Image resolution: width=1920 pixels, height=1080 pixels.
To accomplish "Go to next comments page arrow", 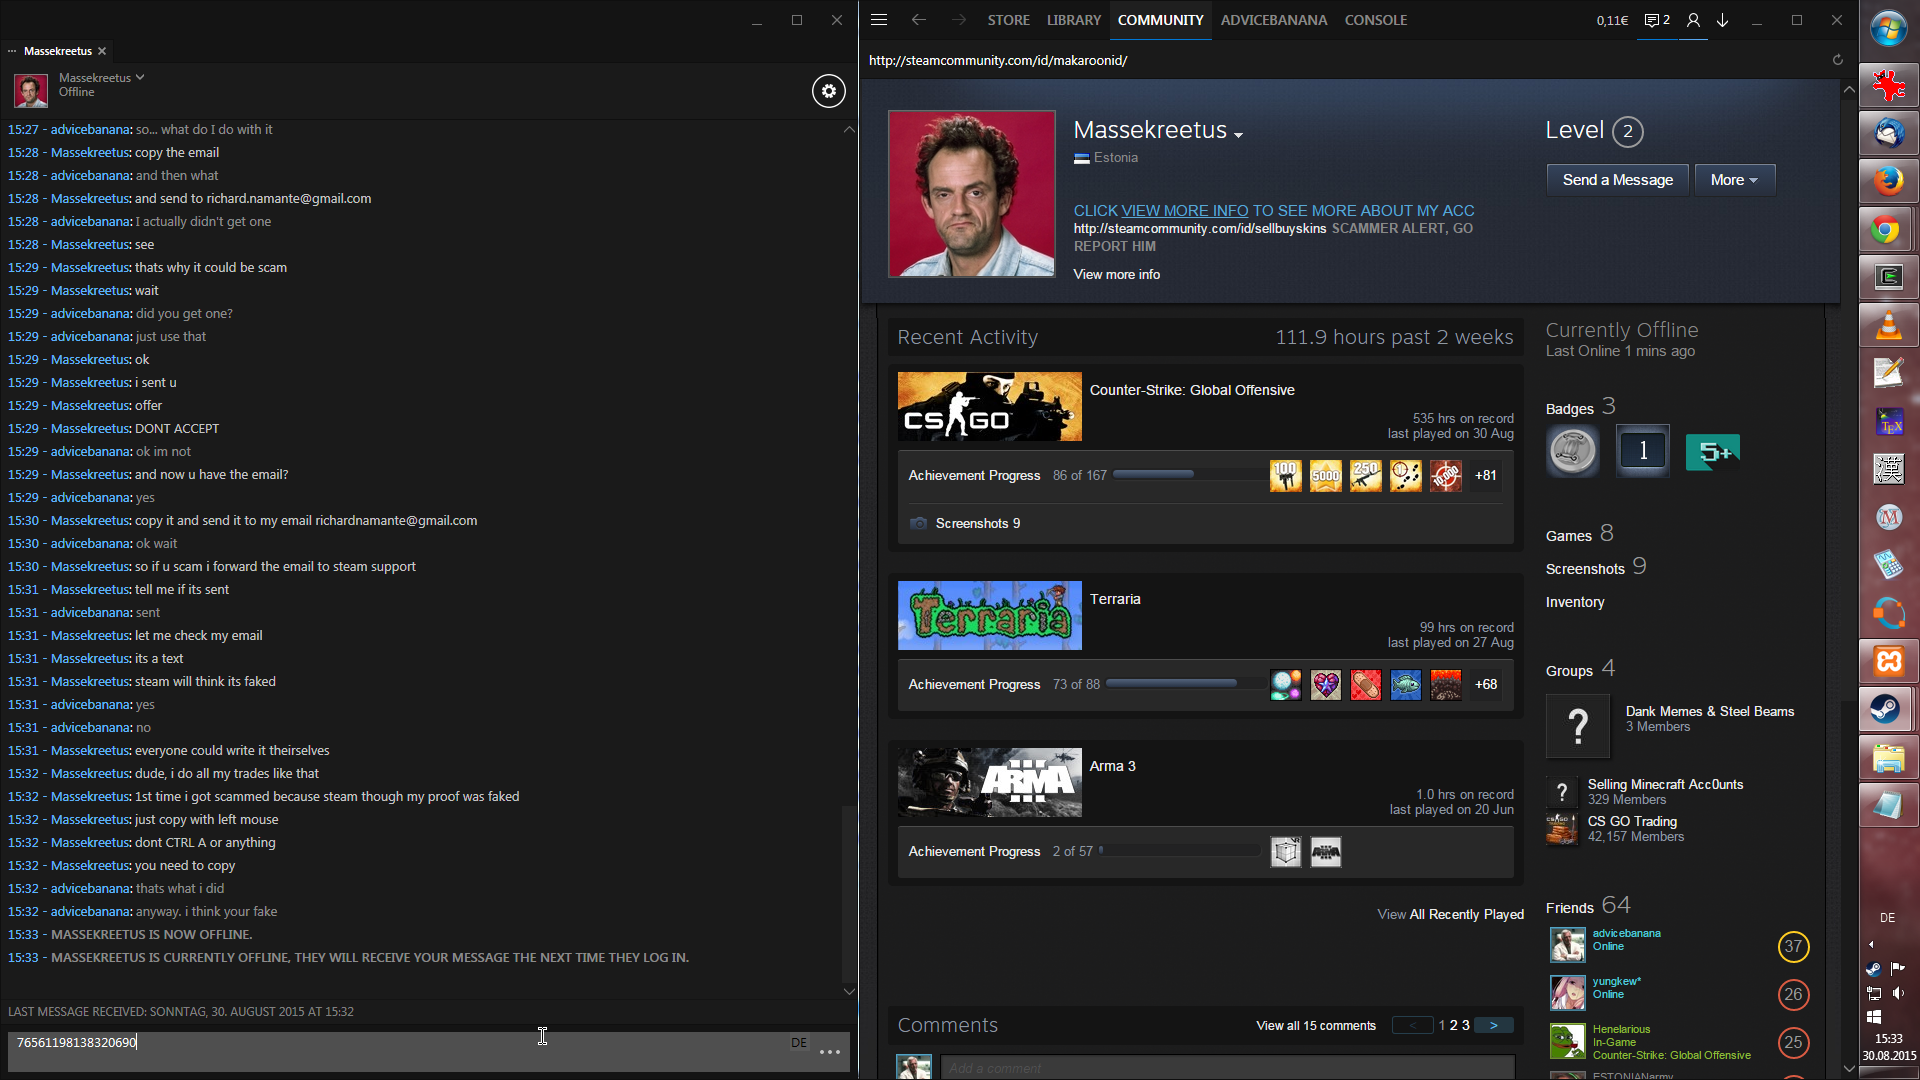I will 1493,1025.
